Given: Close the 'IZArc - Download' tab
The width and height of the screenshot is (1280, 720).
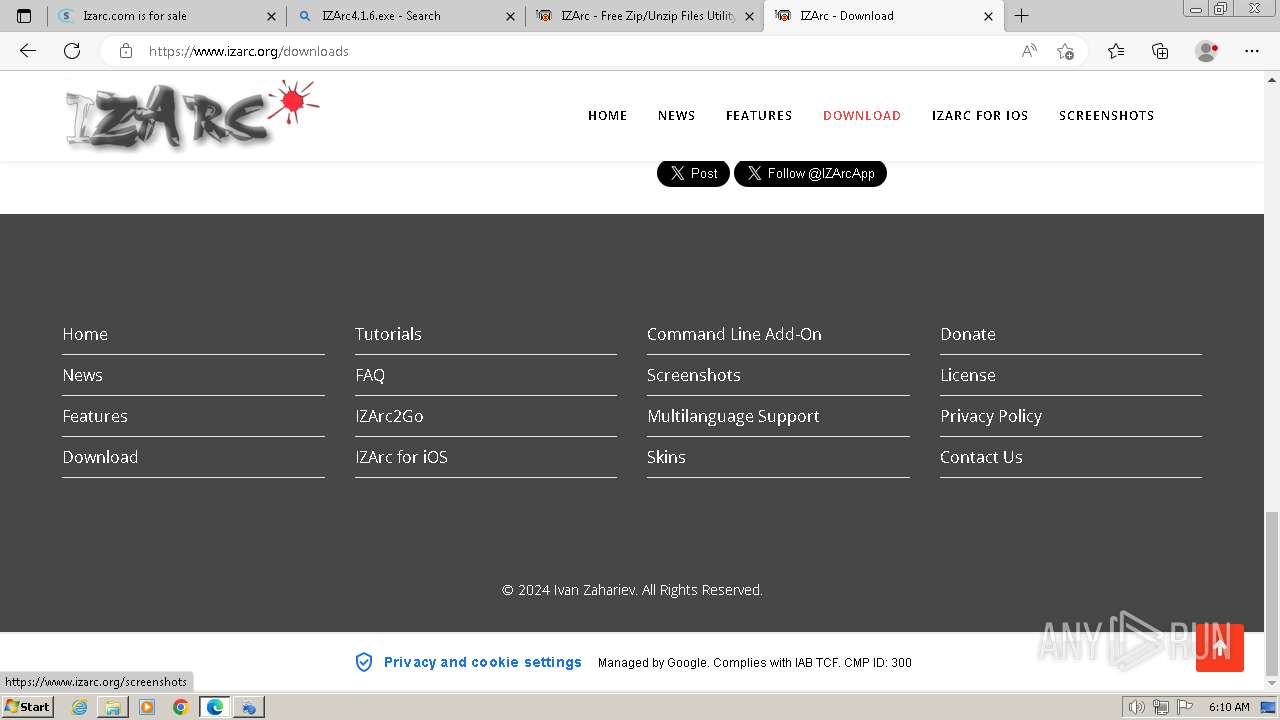Looking at the screenshot, I should tap(988, 16).
